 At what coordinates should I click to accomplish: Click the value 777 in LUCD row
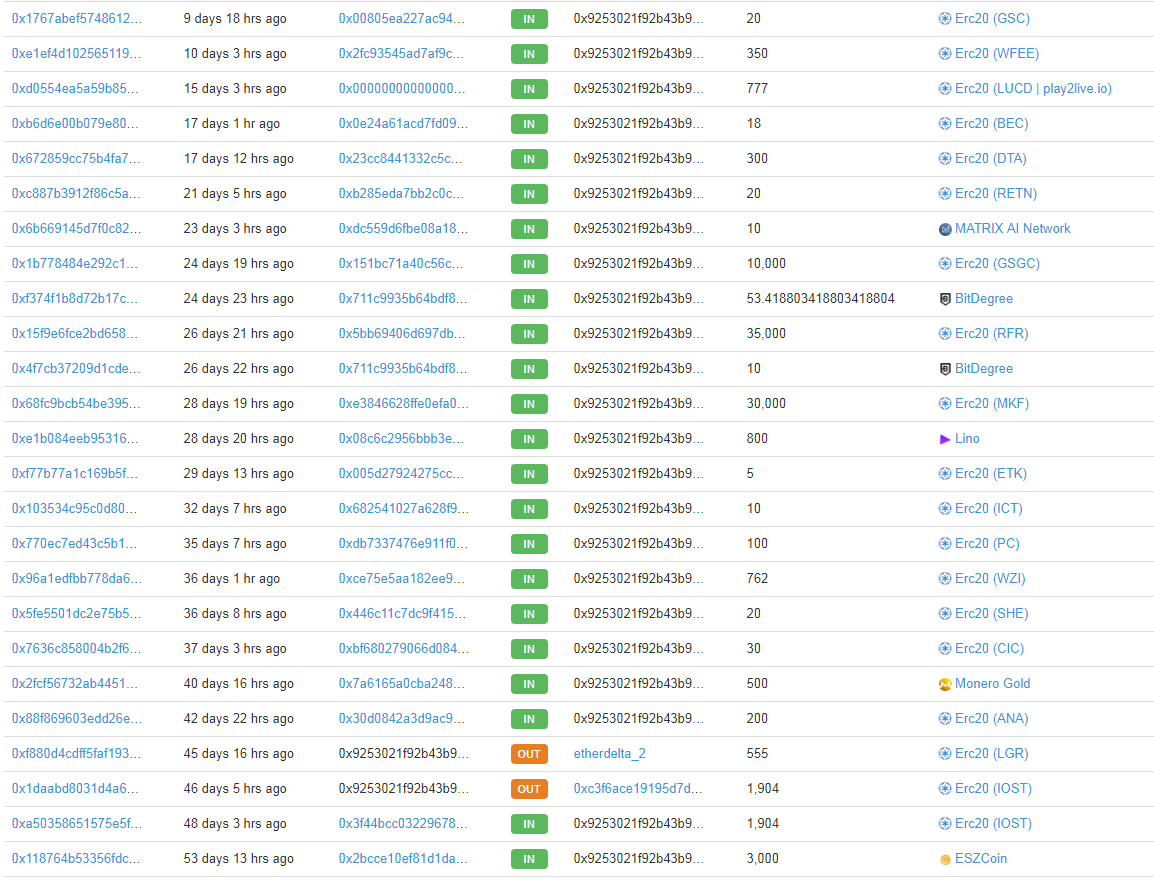[757, 88]
